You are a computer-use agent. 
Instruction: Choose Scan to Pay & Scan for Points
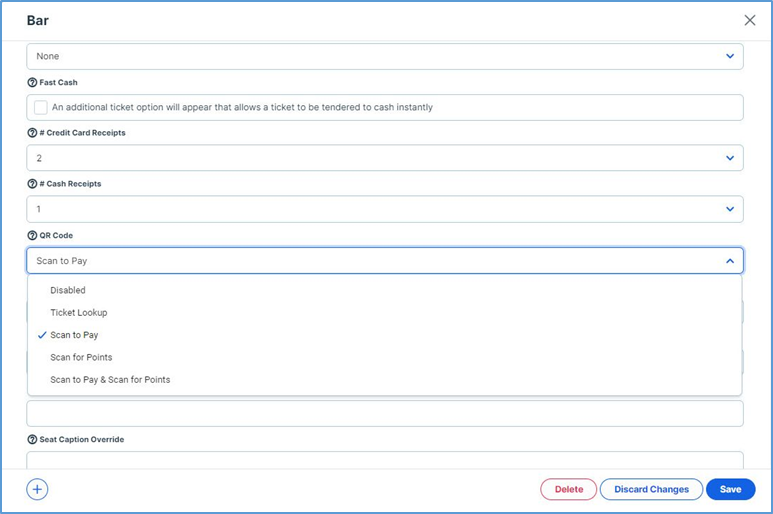click(110, 380)
